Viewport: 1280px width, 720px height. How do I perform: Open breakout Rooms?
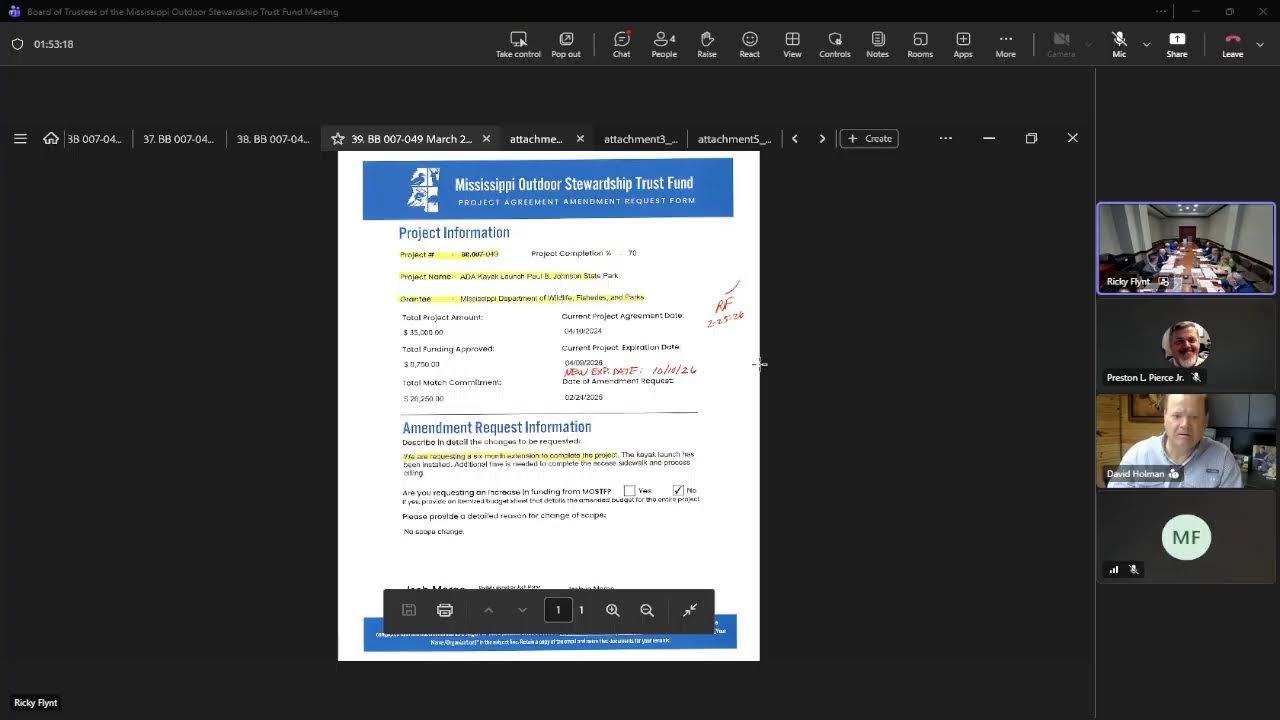coord(920,44)
